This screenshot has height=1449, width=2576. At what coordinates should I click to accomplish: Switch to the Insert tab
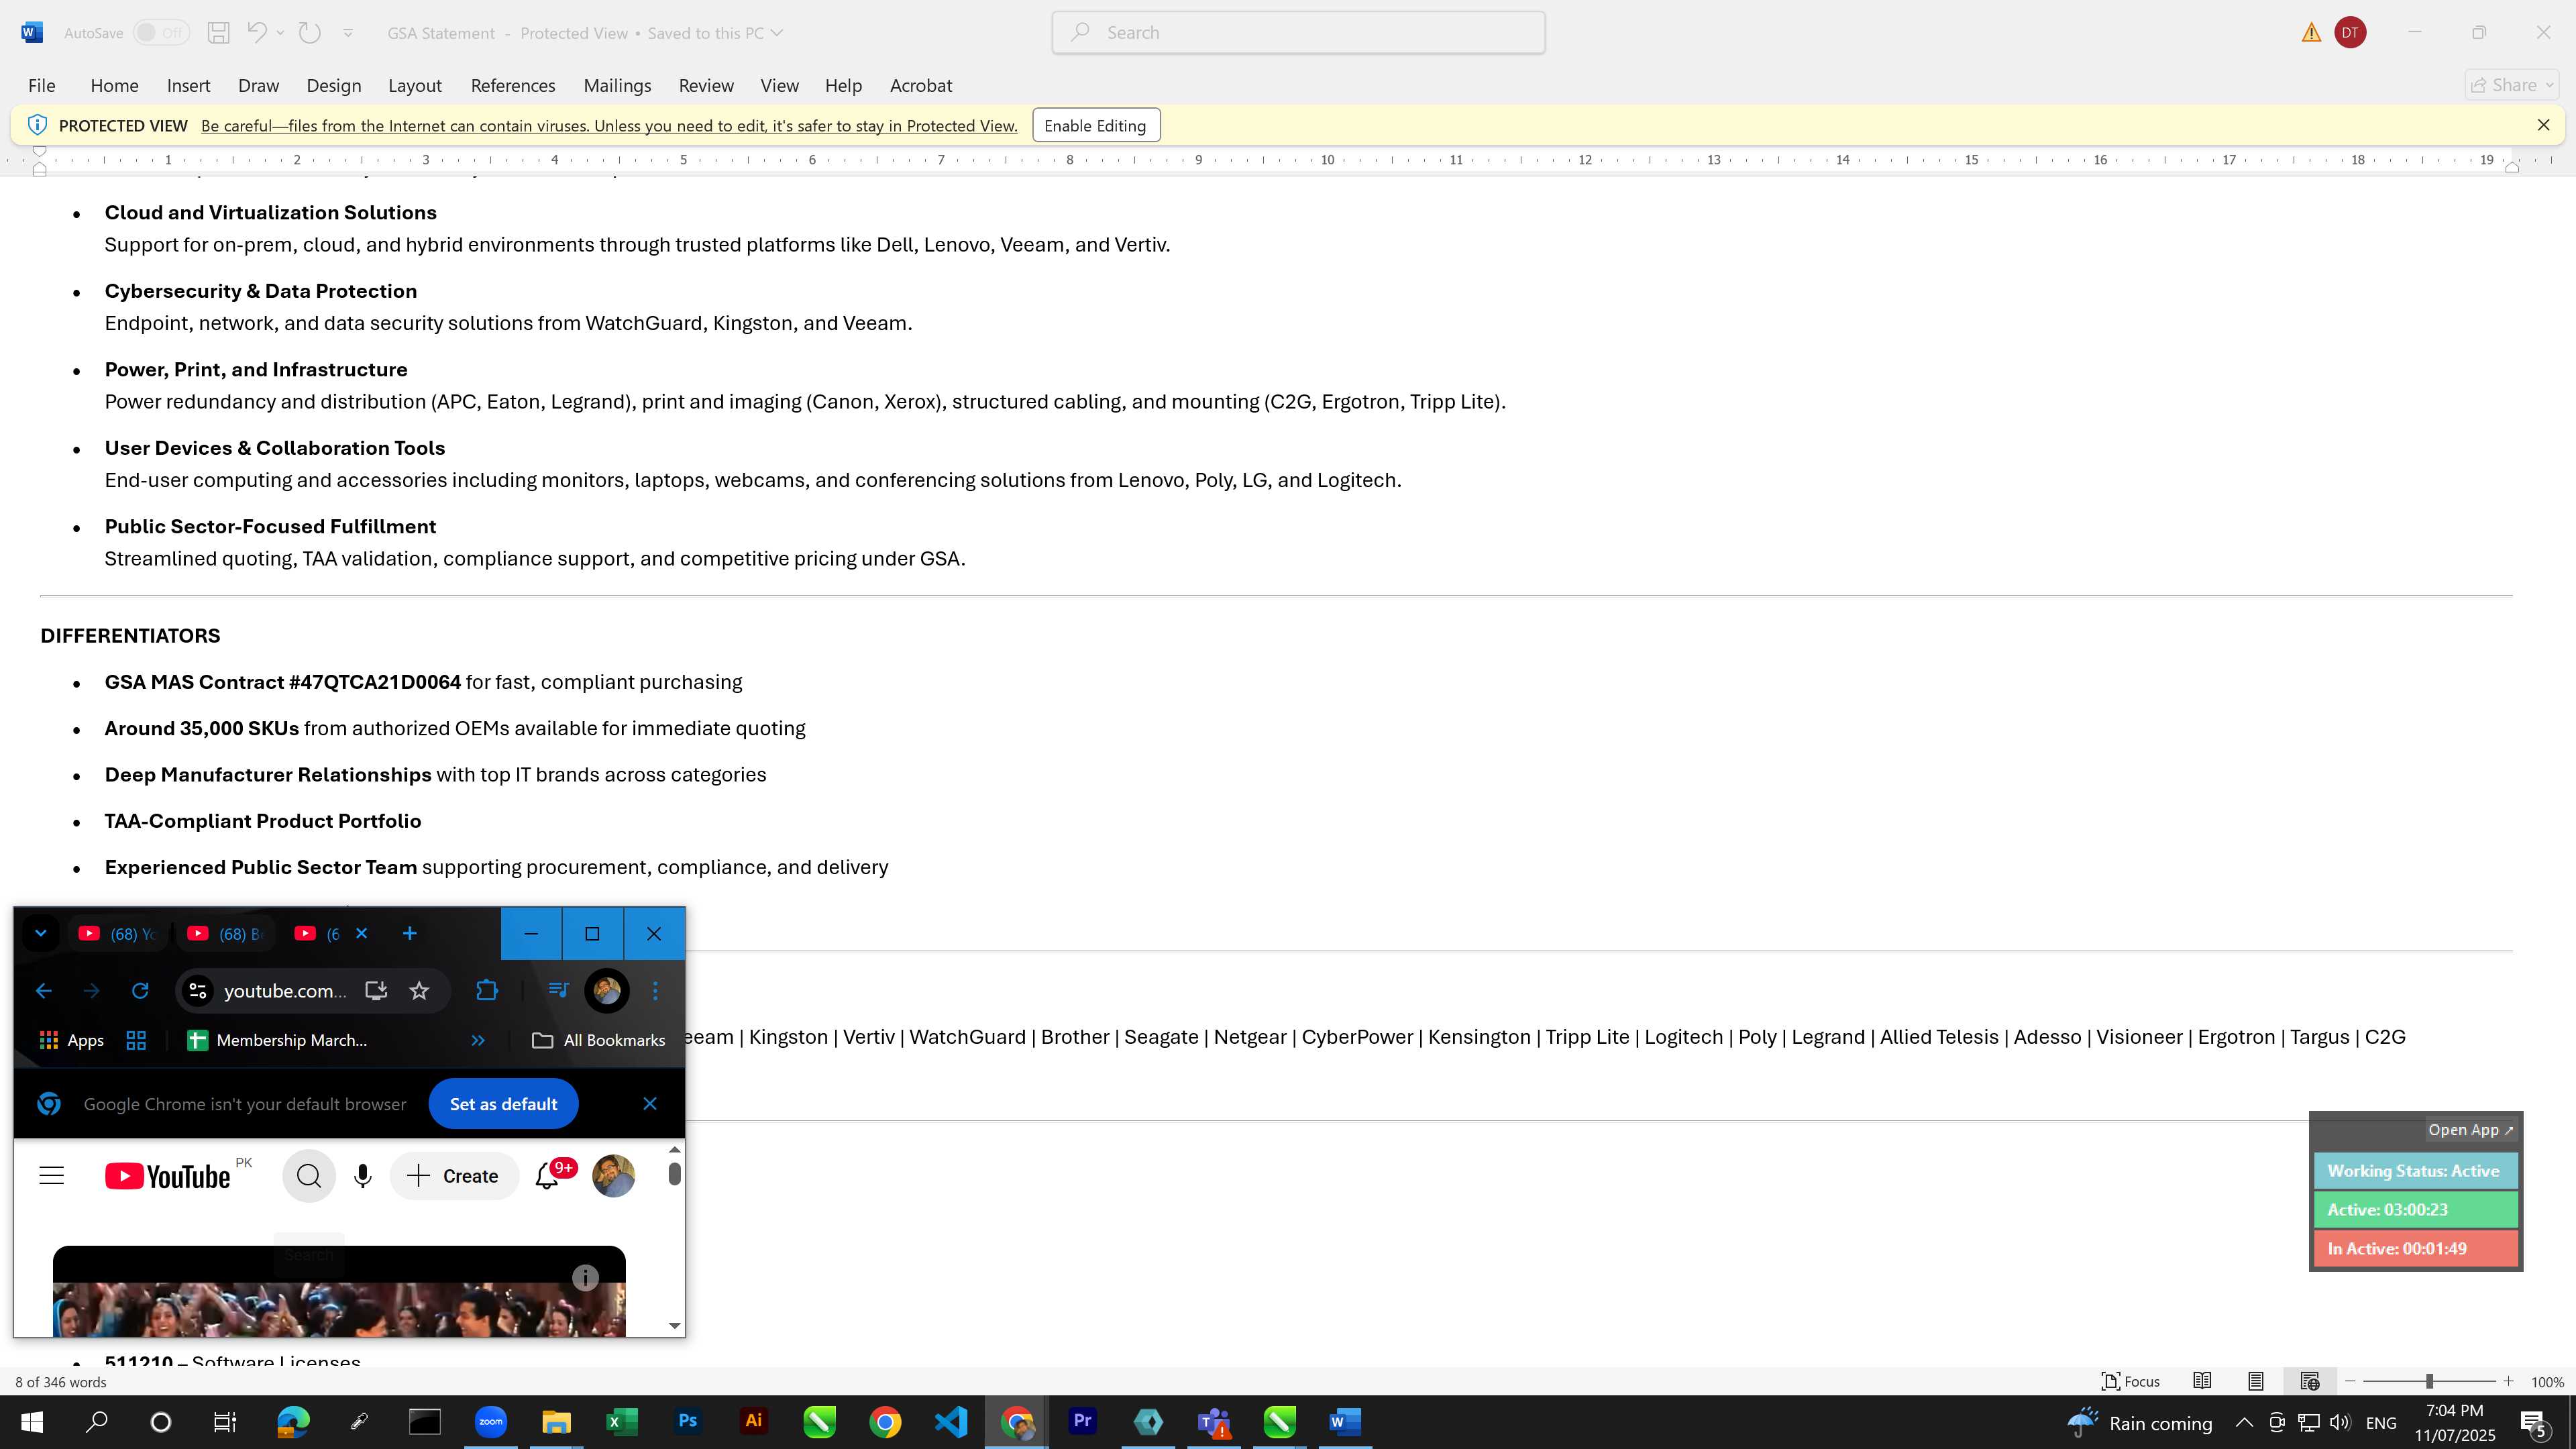click(188, 86)
